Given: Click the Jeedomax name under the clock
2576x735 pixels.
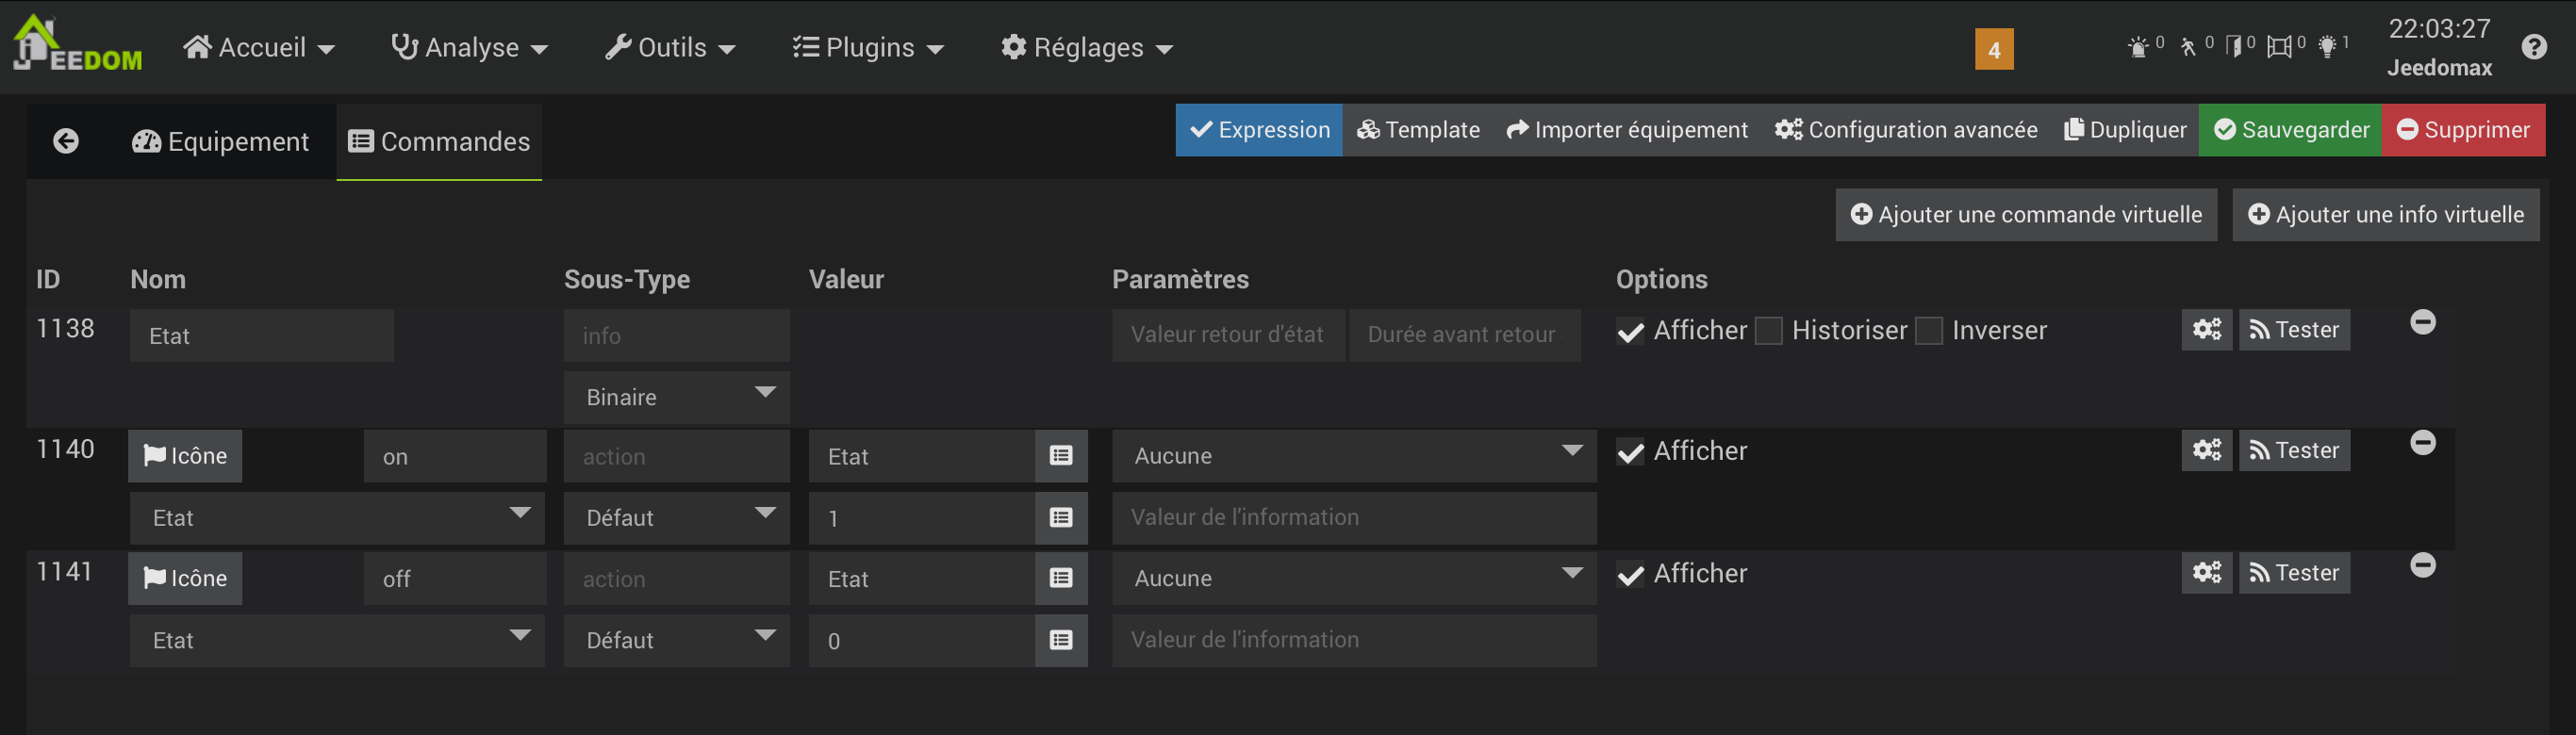Looking at the screenshot, I should (2439, 68).
